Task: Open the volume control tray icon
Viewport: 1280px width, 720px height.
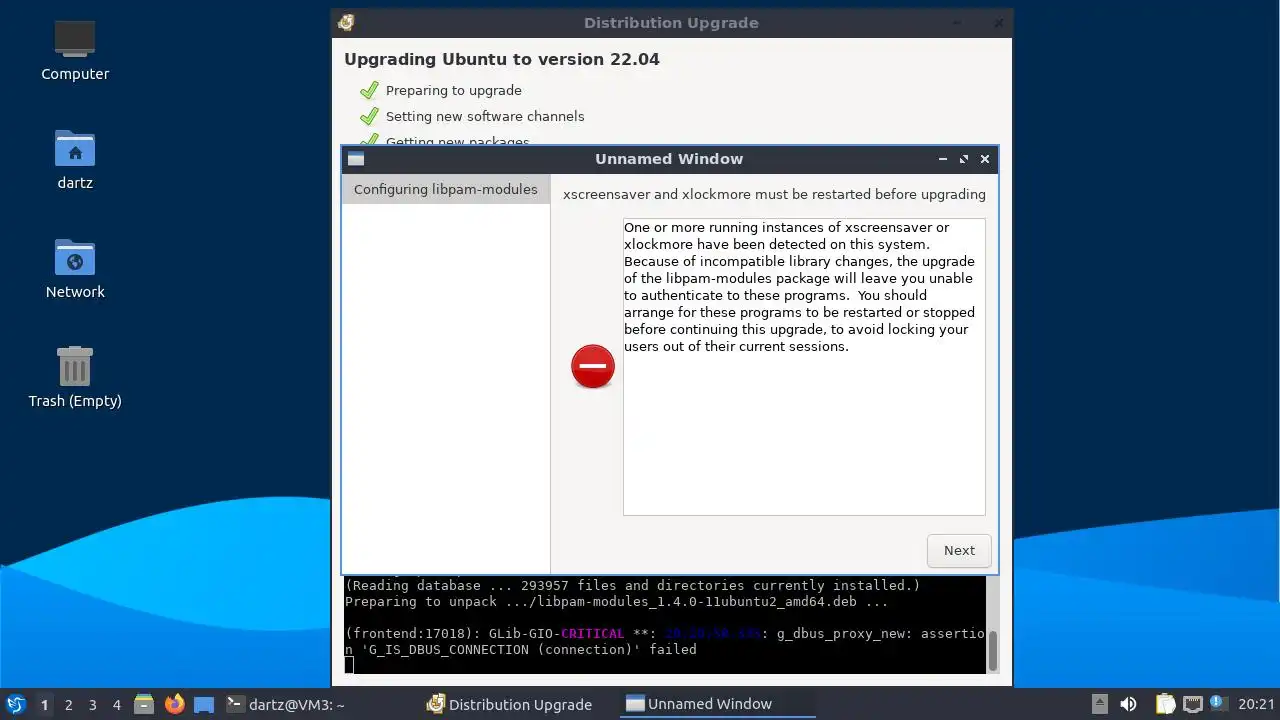Action: 1128,704
